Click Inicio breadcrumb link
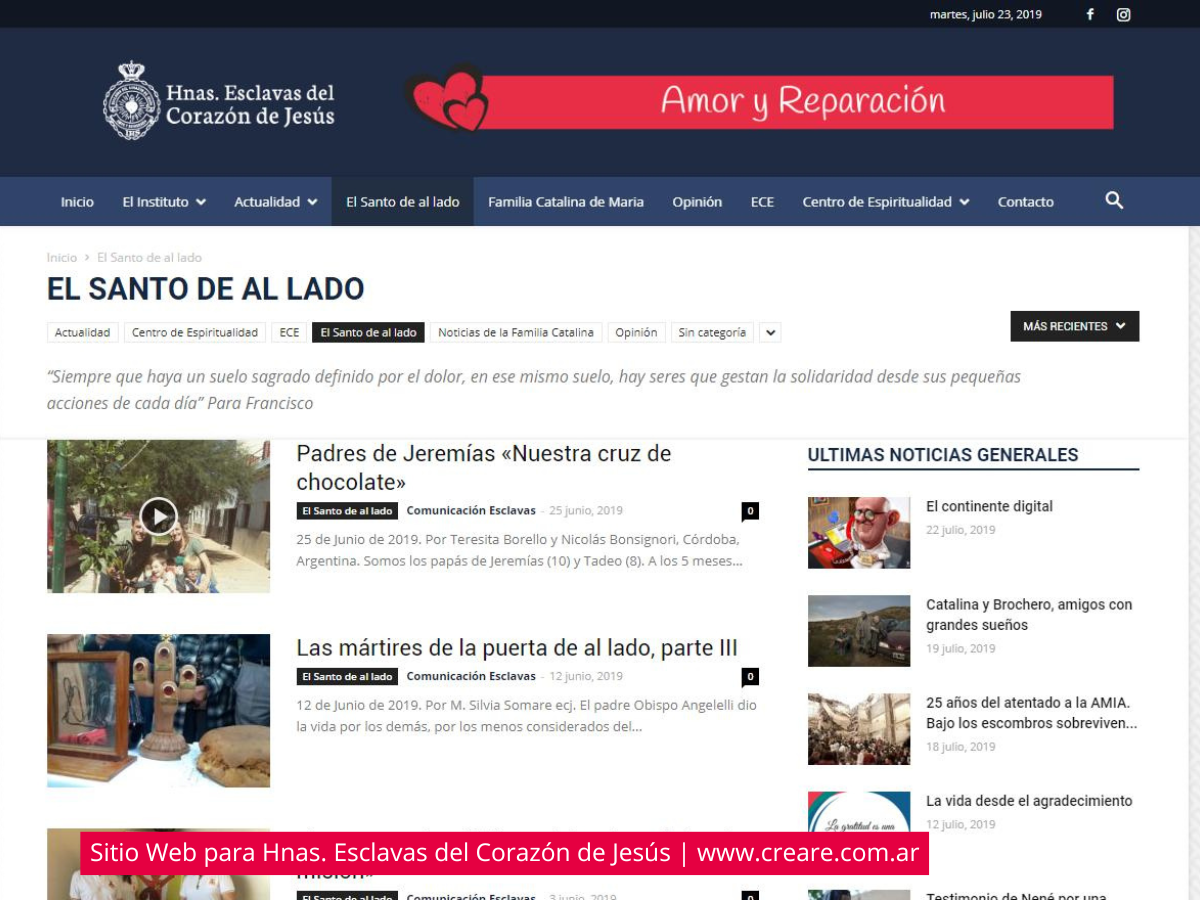 coord(61,257)
